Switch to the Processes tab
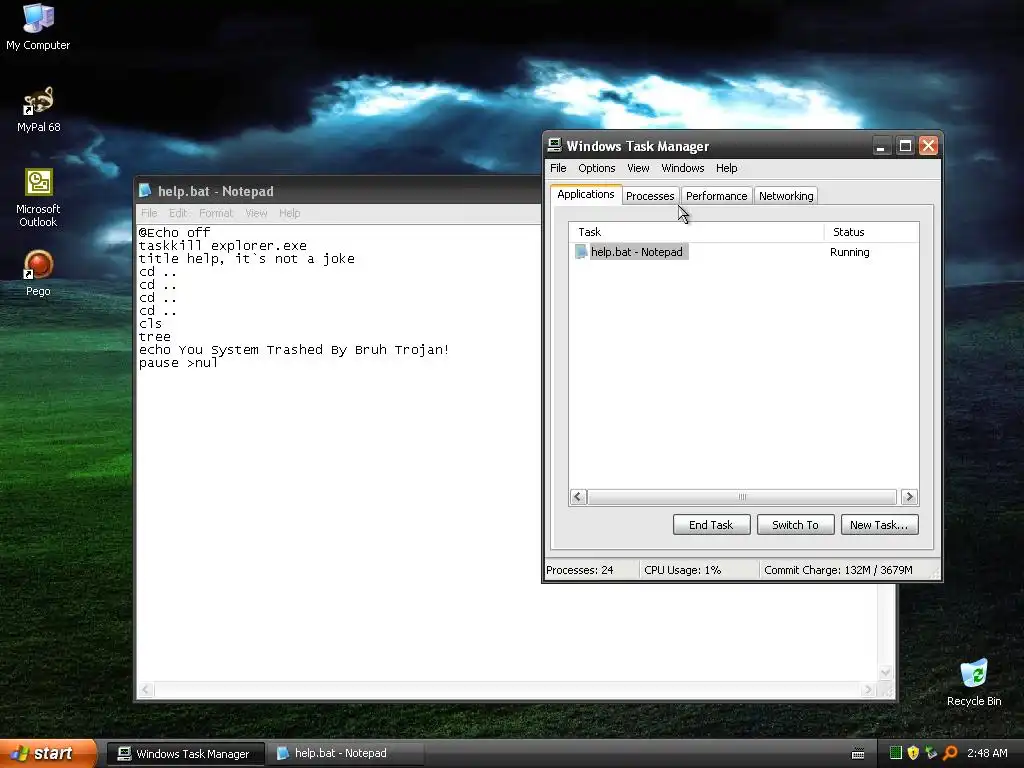Screen dimensions: 1024x768 650,196
